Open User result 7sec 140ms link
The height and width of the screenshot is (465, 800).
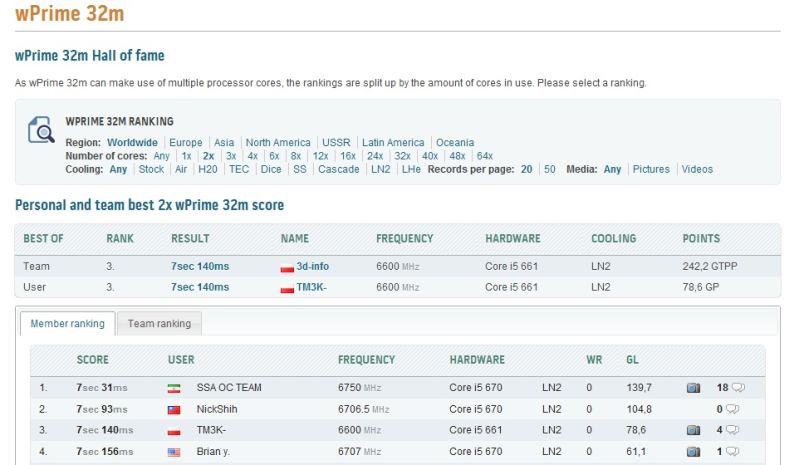tap(200, 287)
